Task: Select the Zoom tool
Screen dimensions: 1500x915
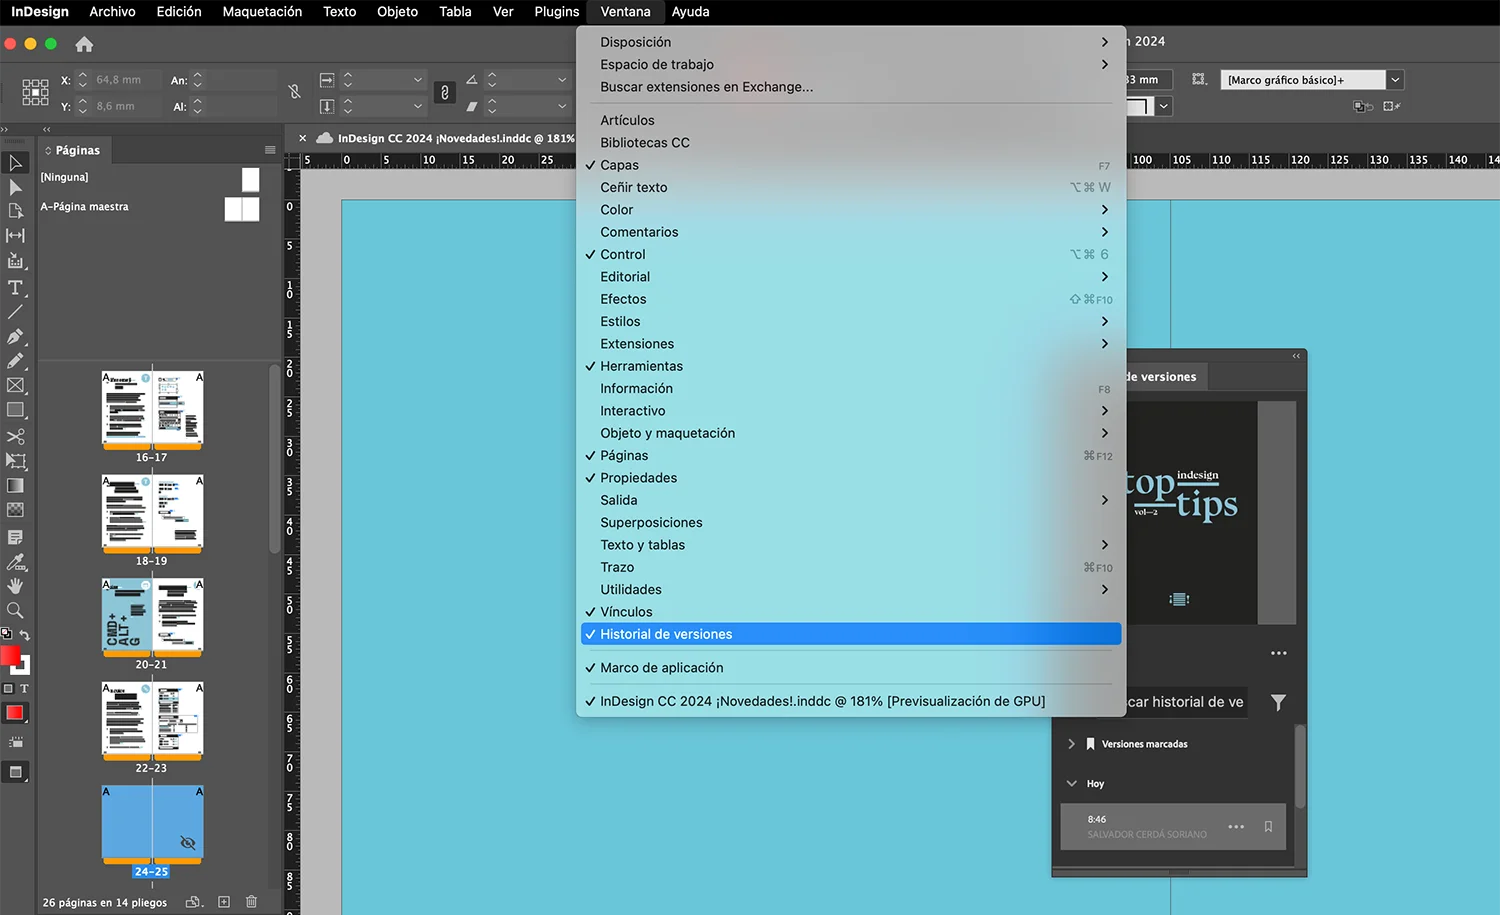Action: (15, 611)
